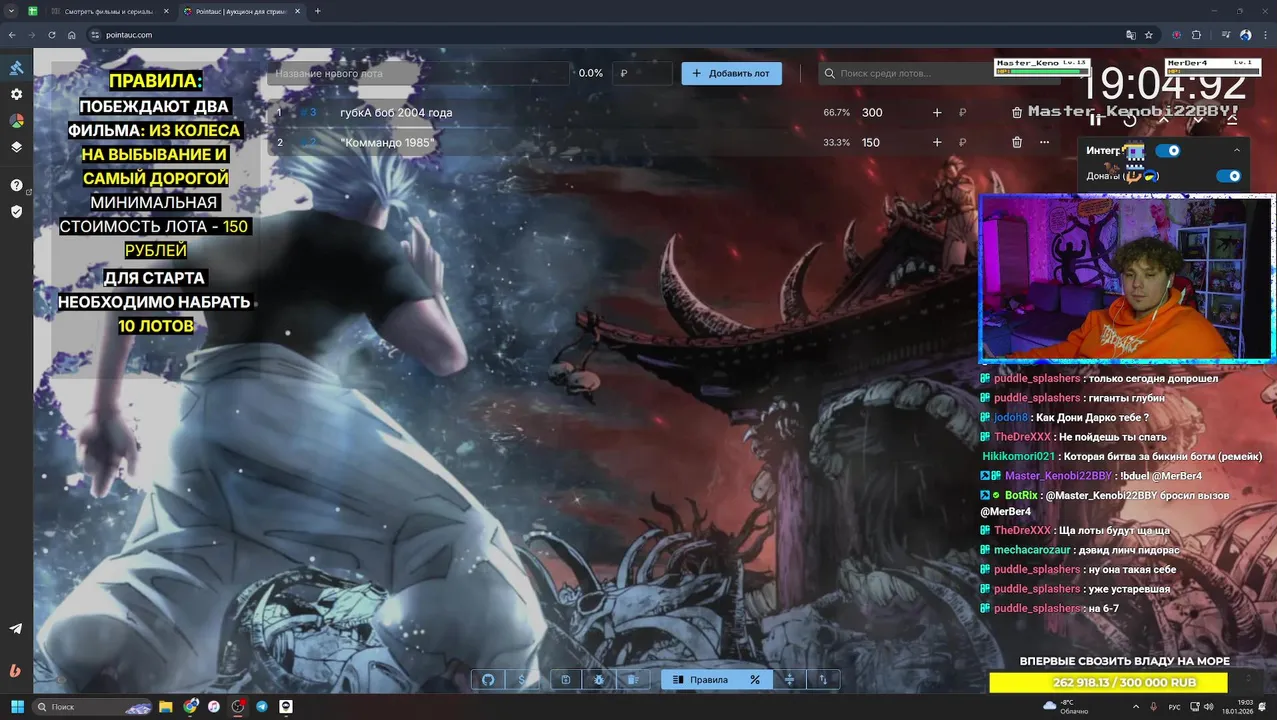This screenshot has width=1277, height=720.
Task: Toggle the Интеграции switch
Action: pyautogui.click(x=1168, y=151)
